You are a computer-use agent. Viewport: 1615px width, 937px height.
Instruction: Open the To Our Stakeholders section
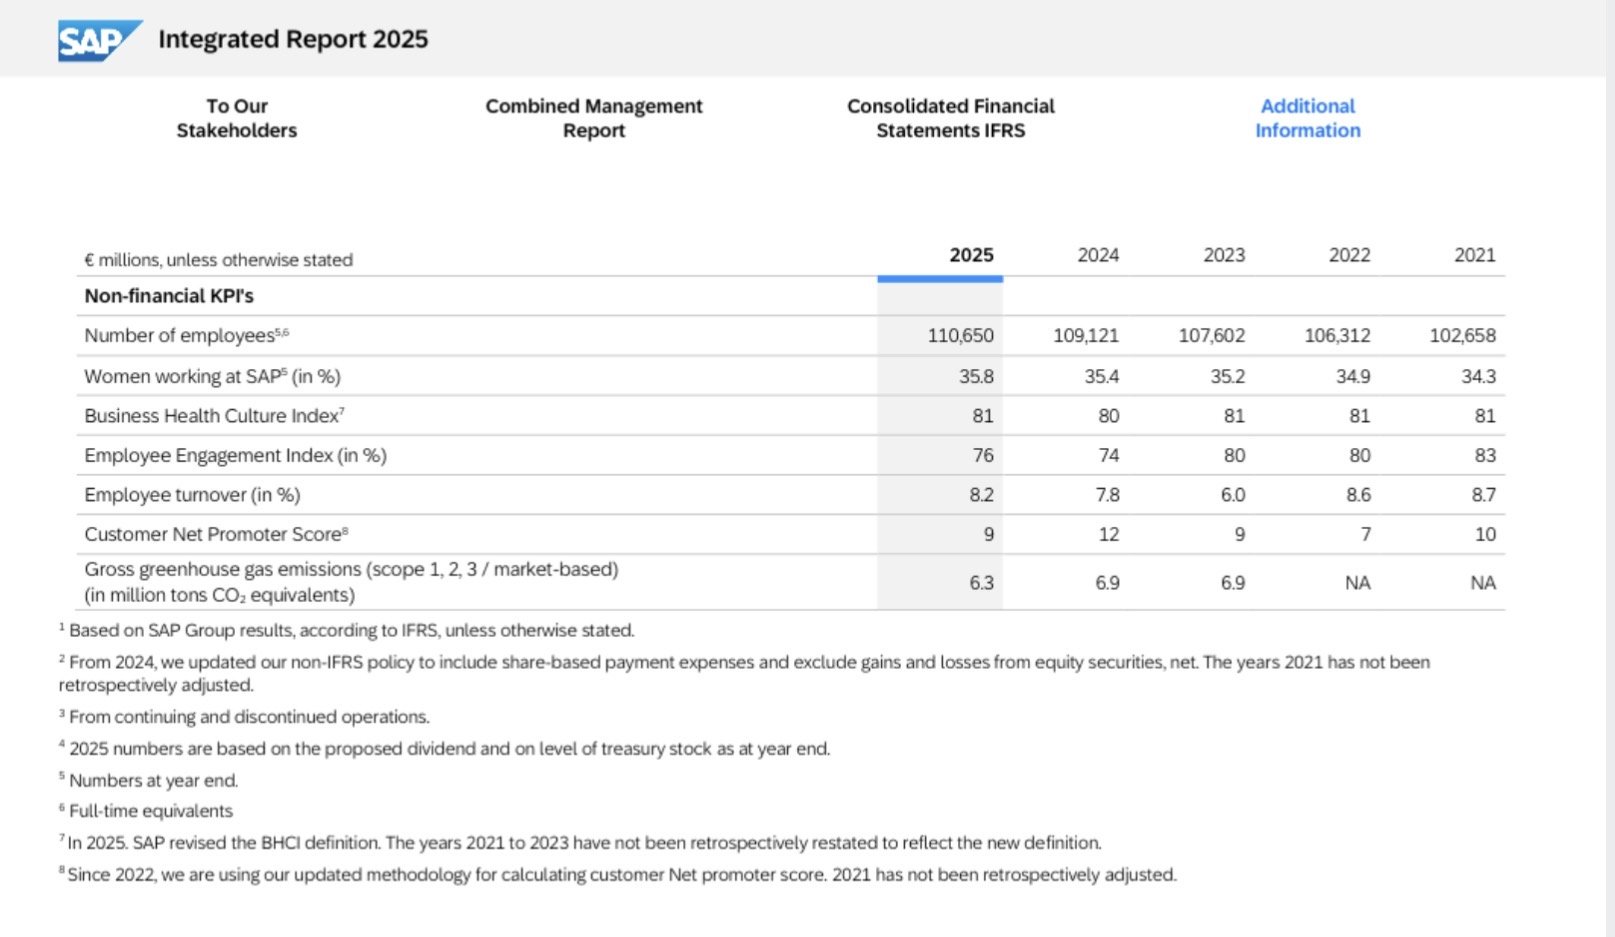click(x=237, y=118)
